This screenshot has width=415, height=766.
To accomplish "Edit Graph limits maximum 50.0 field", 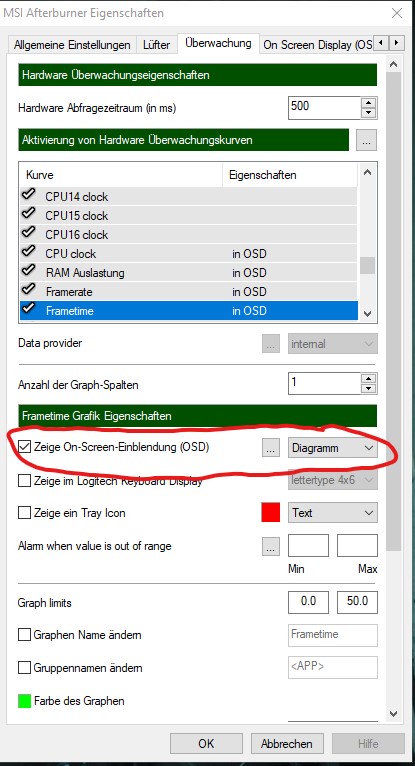I will tap(357, 602).
